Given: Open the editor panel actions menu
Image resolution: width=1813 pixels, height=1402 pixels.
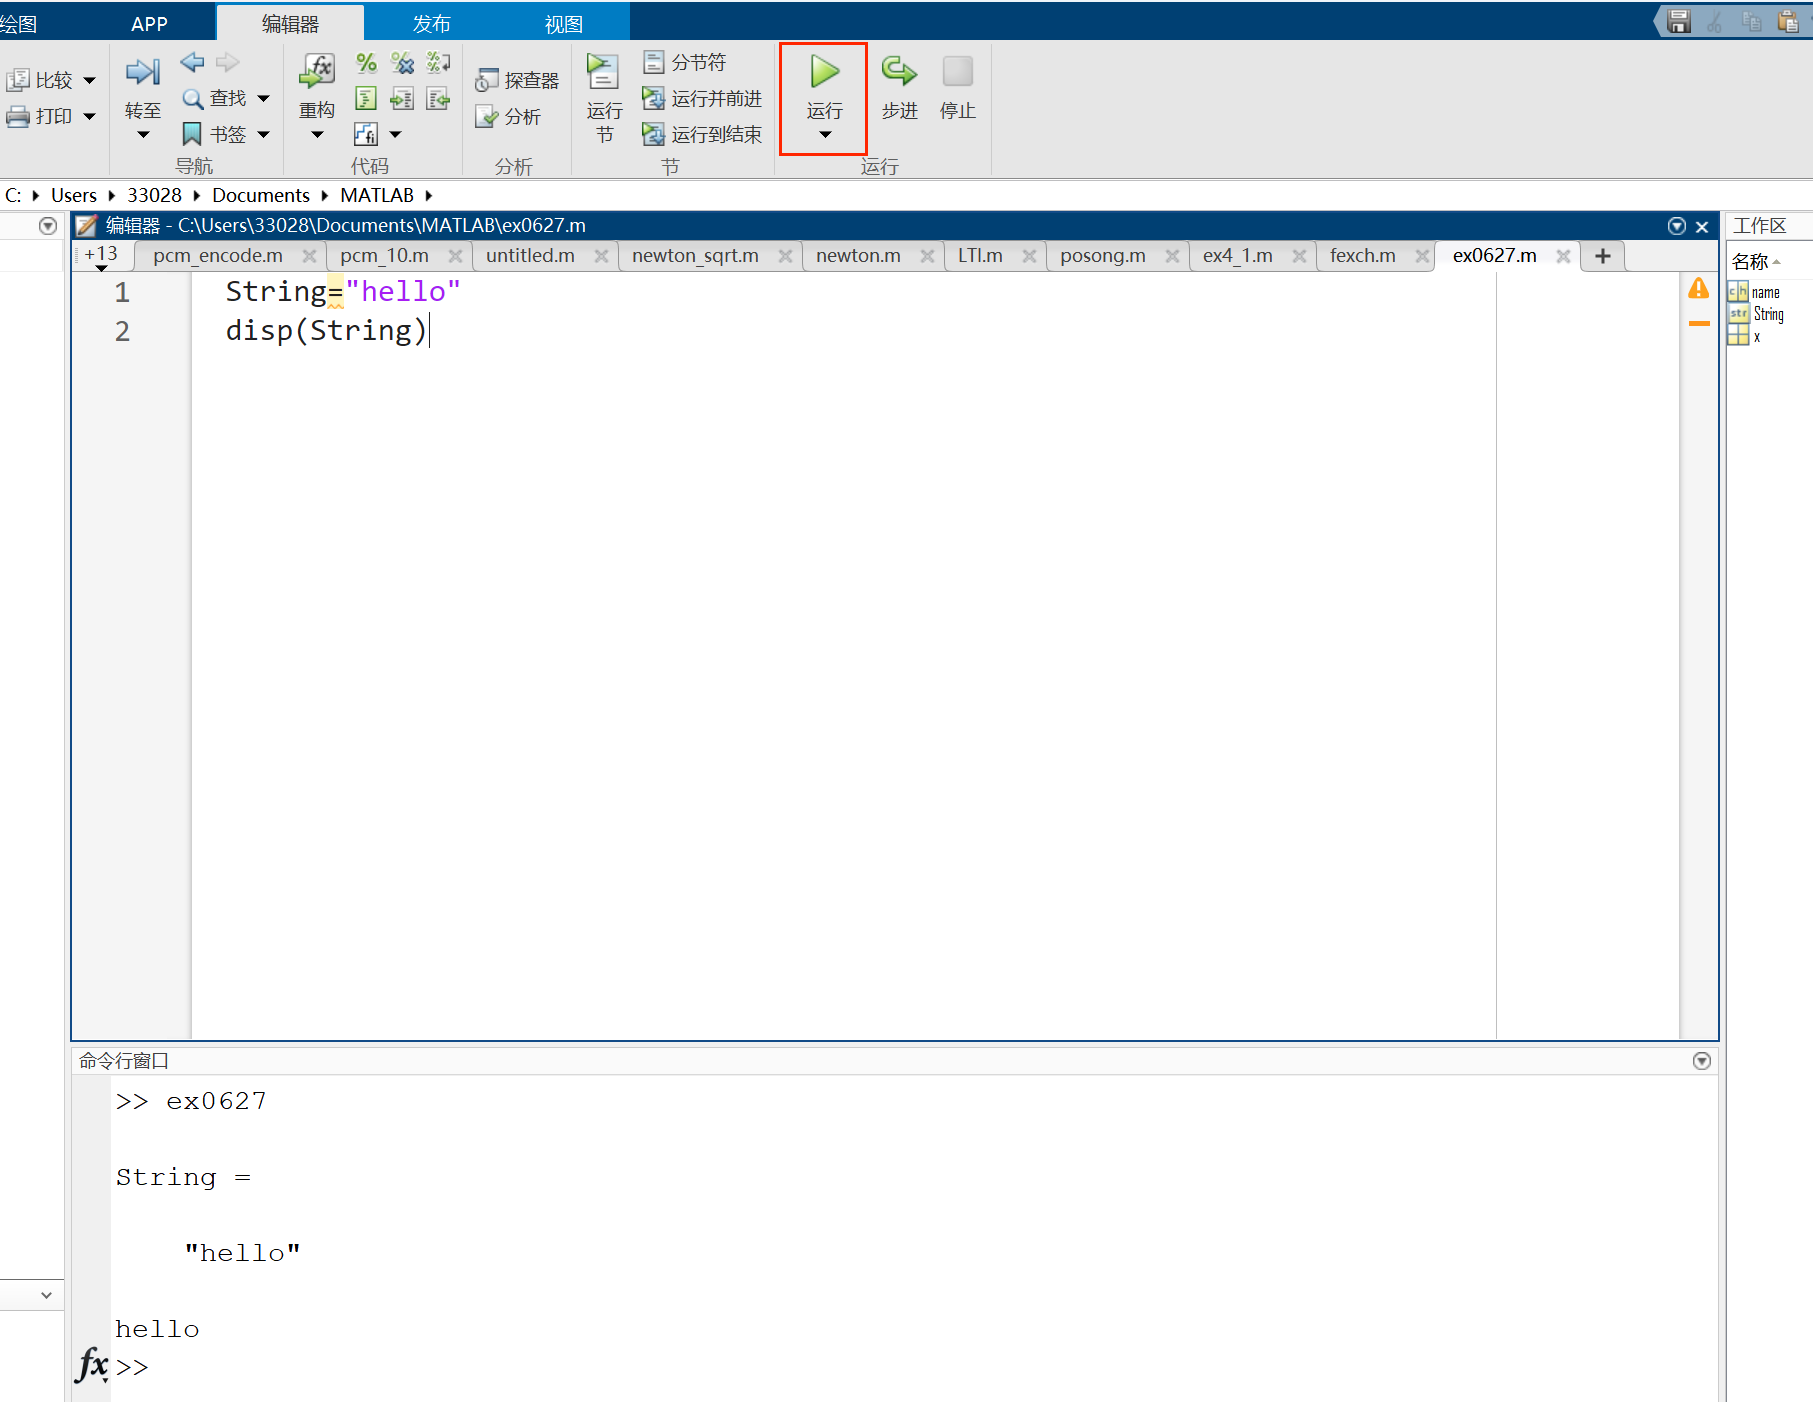Looking at the screenshot, I should pyautogui.click(x=1677, y=226).
